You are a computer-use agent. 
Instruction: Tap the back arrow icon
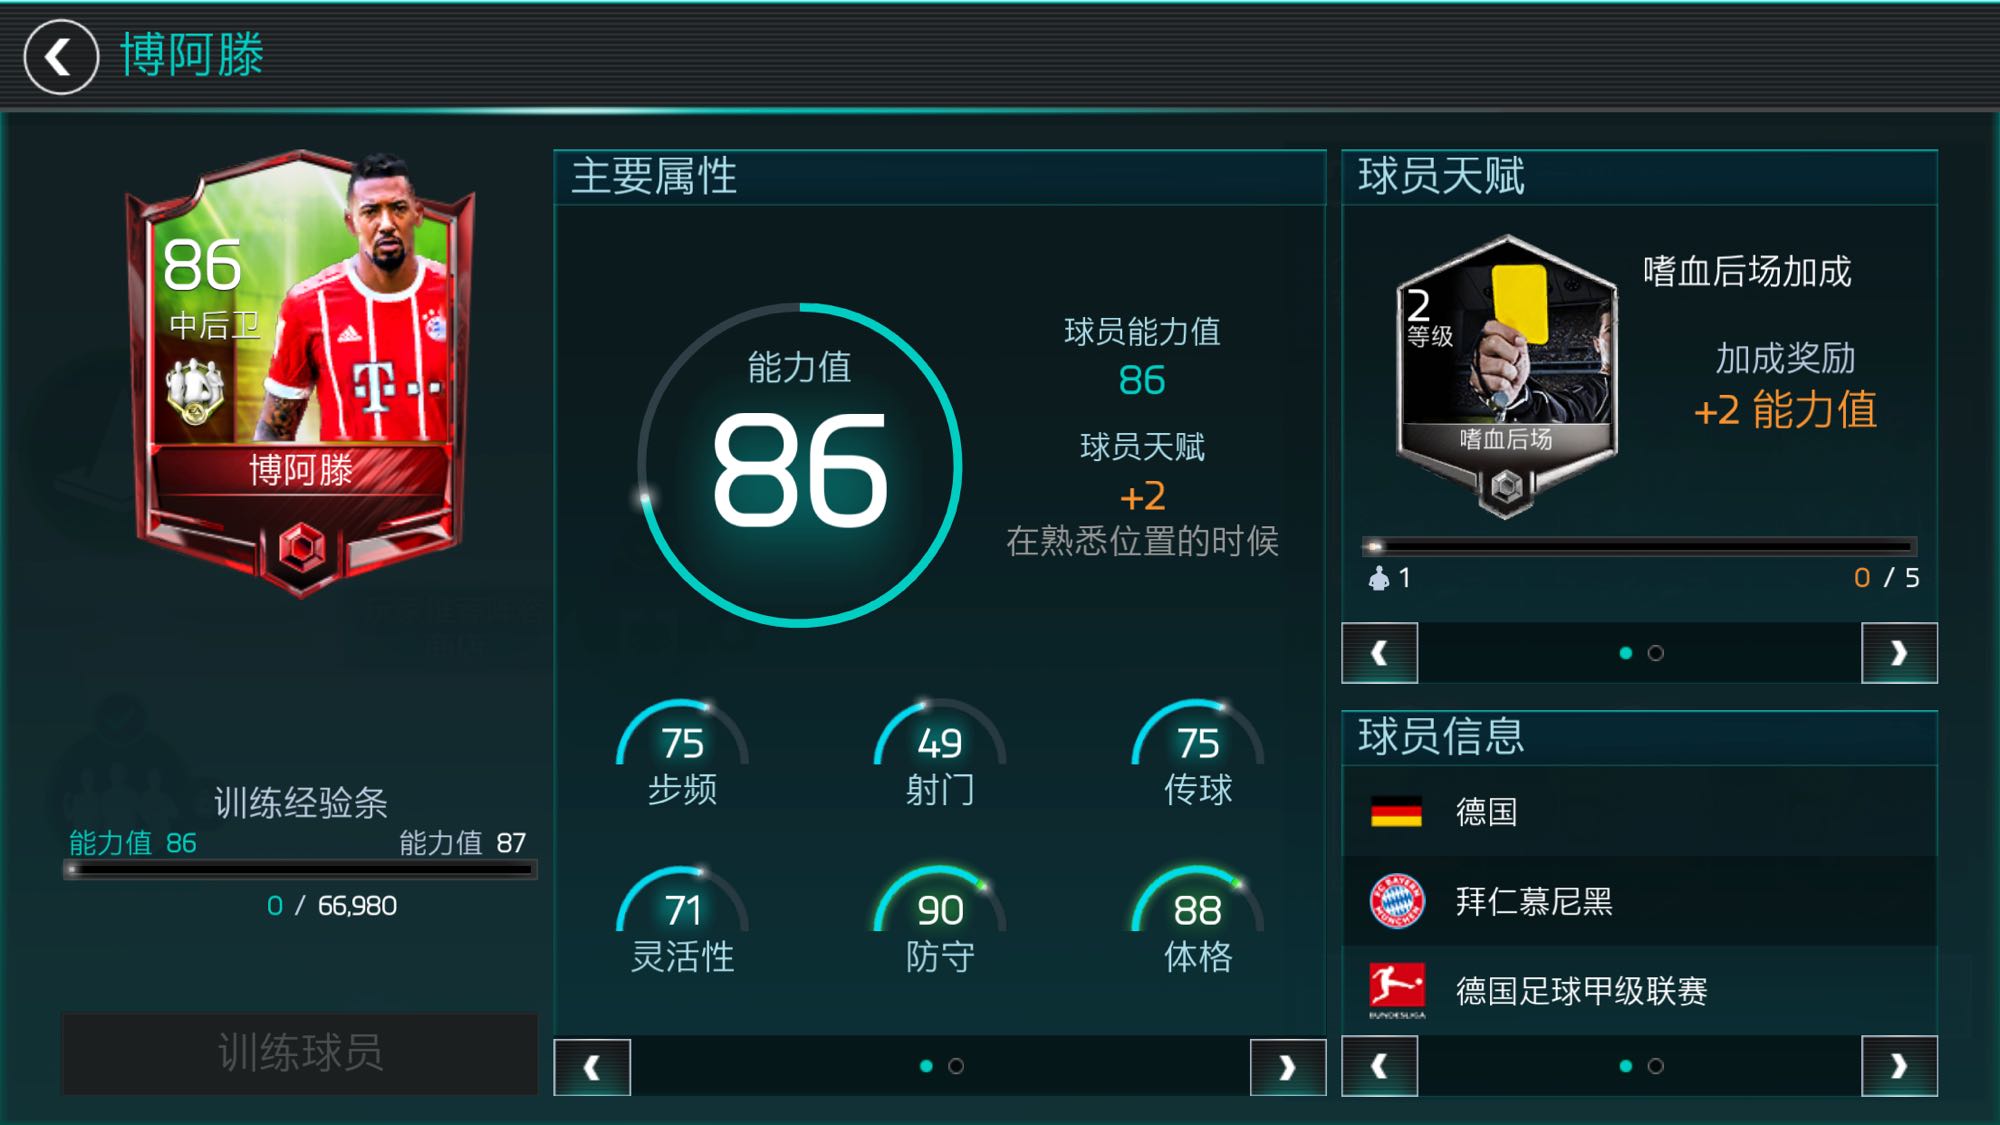tap(61, 57)
